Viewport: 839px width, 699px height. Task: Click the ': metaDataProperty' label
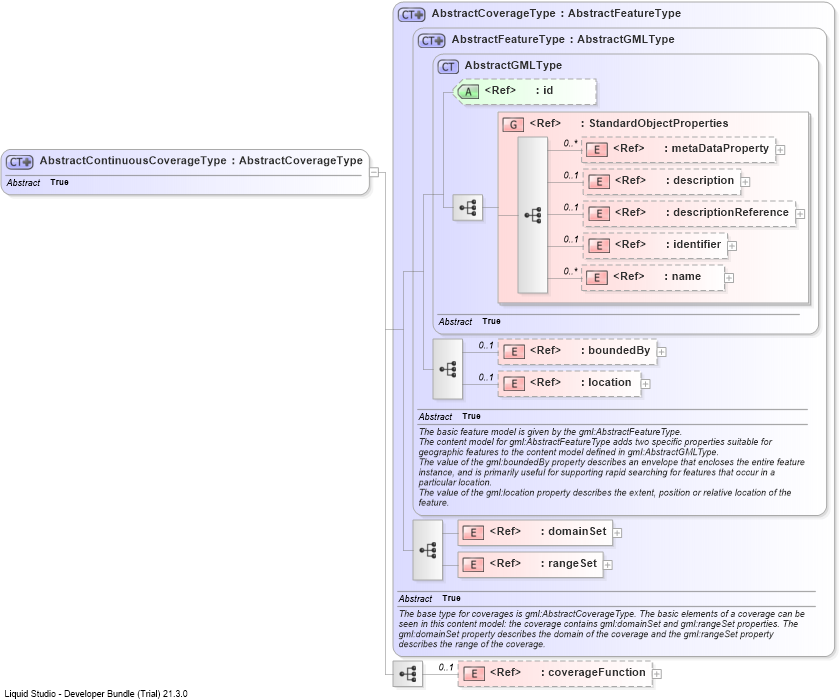tap(716, 148)
